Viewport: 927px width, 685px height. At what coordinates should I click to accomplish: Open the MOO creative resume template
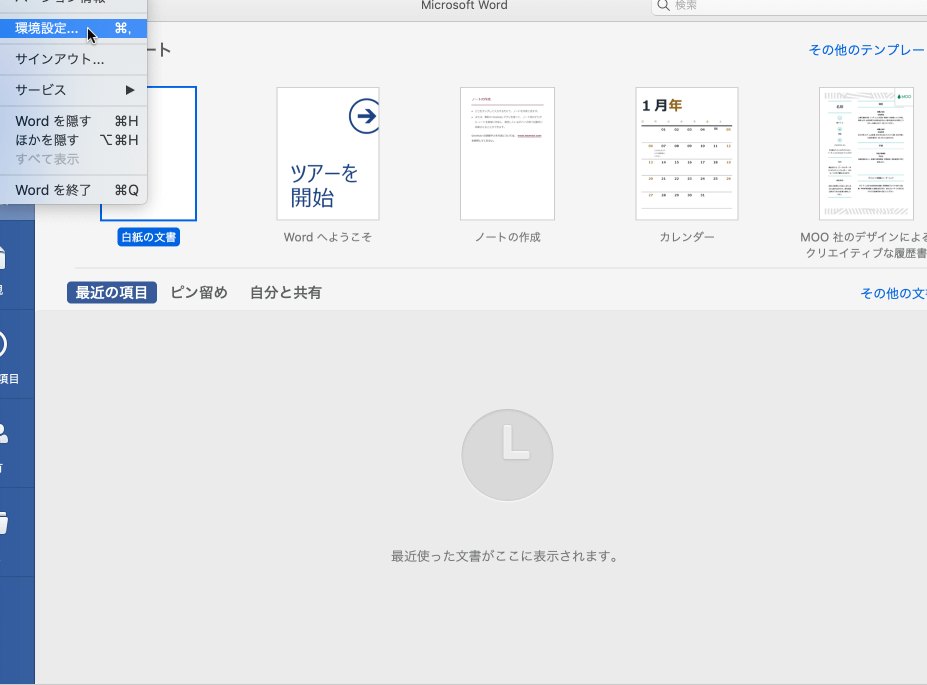point(866,154)
